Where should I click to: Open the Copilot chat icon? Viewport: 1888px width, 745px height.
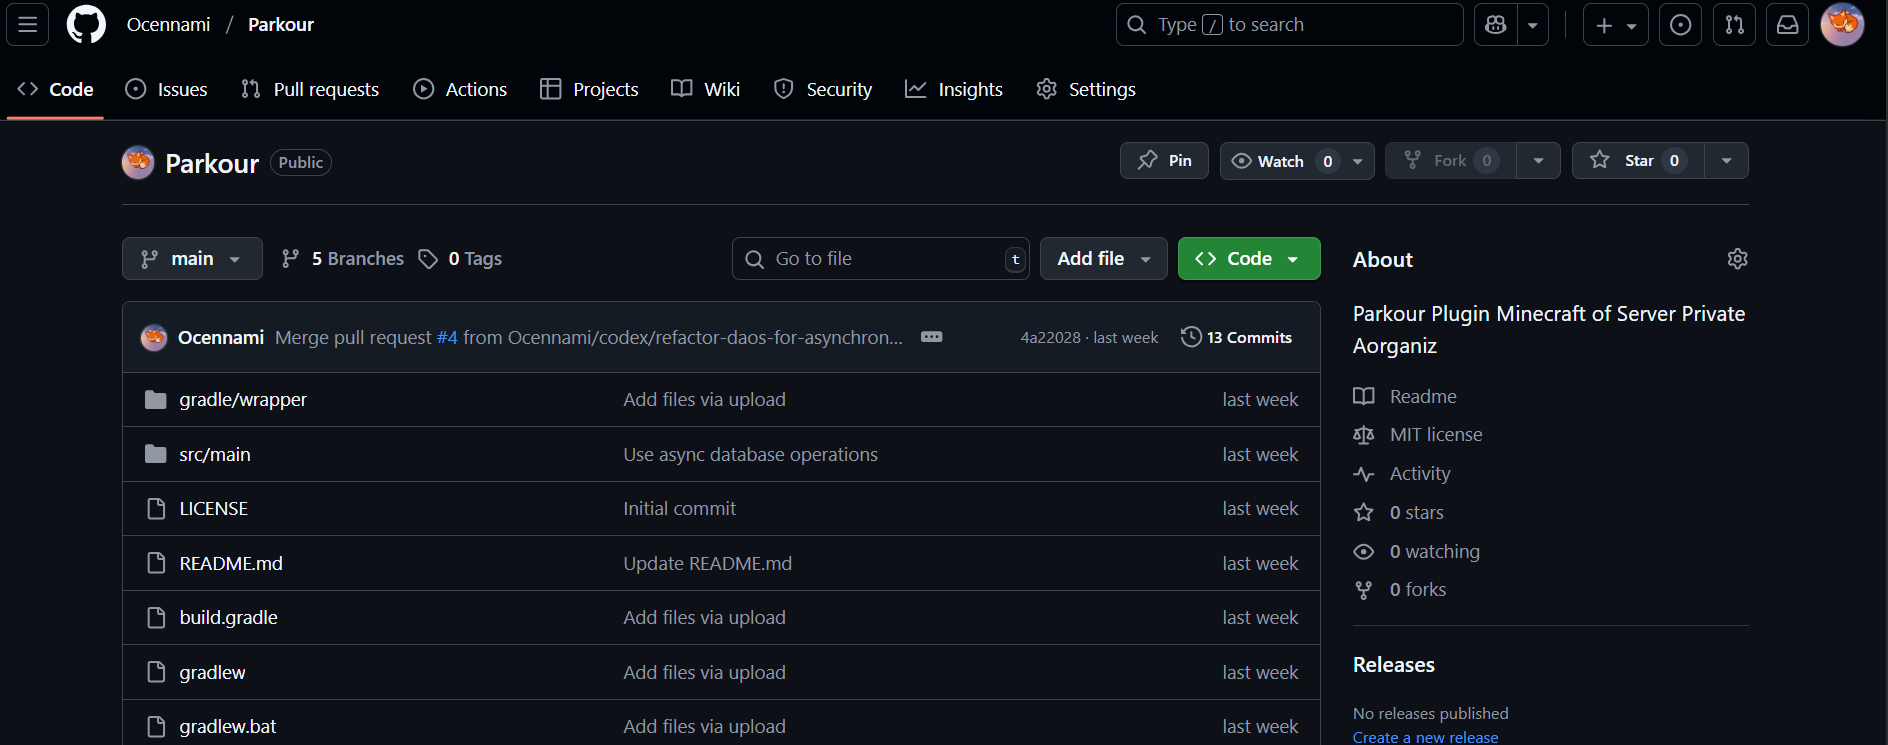point(1496,25)
